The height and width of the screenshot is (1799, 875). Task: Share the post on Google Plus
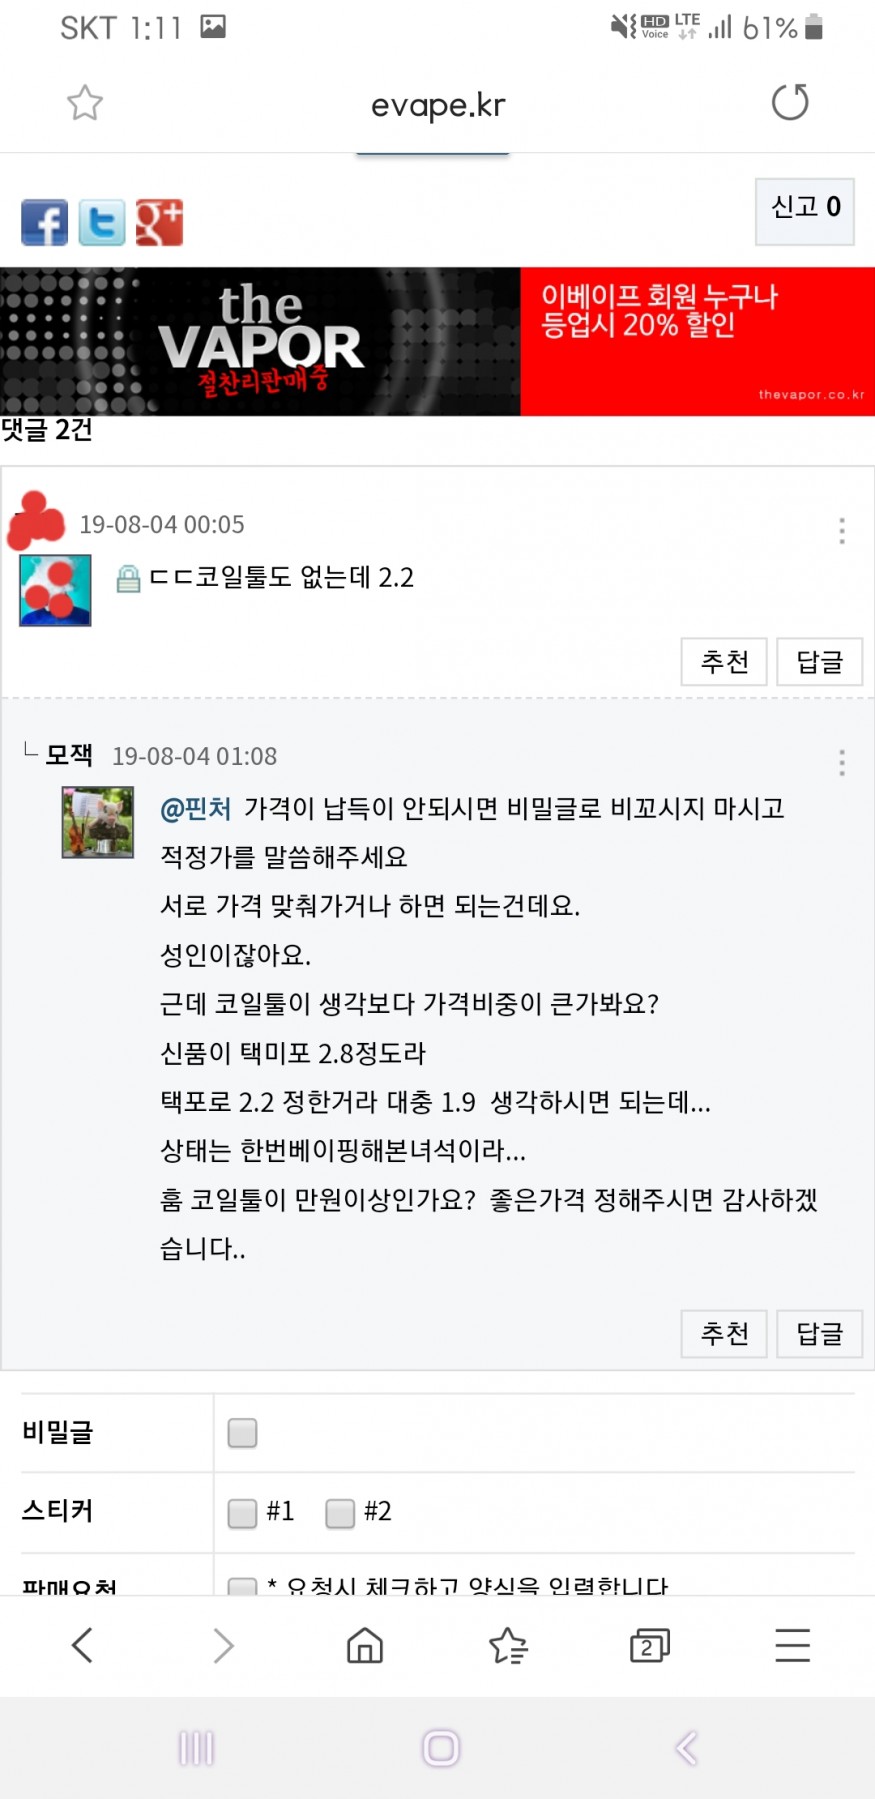pos(159,222)
